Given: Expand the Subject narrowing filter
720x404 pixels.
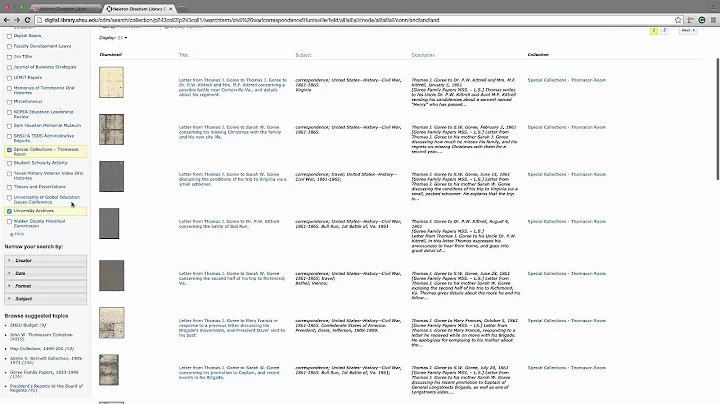Looking at the screenshot, I should tap(45, 299).
